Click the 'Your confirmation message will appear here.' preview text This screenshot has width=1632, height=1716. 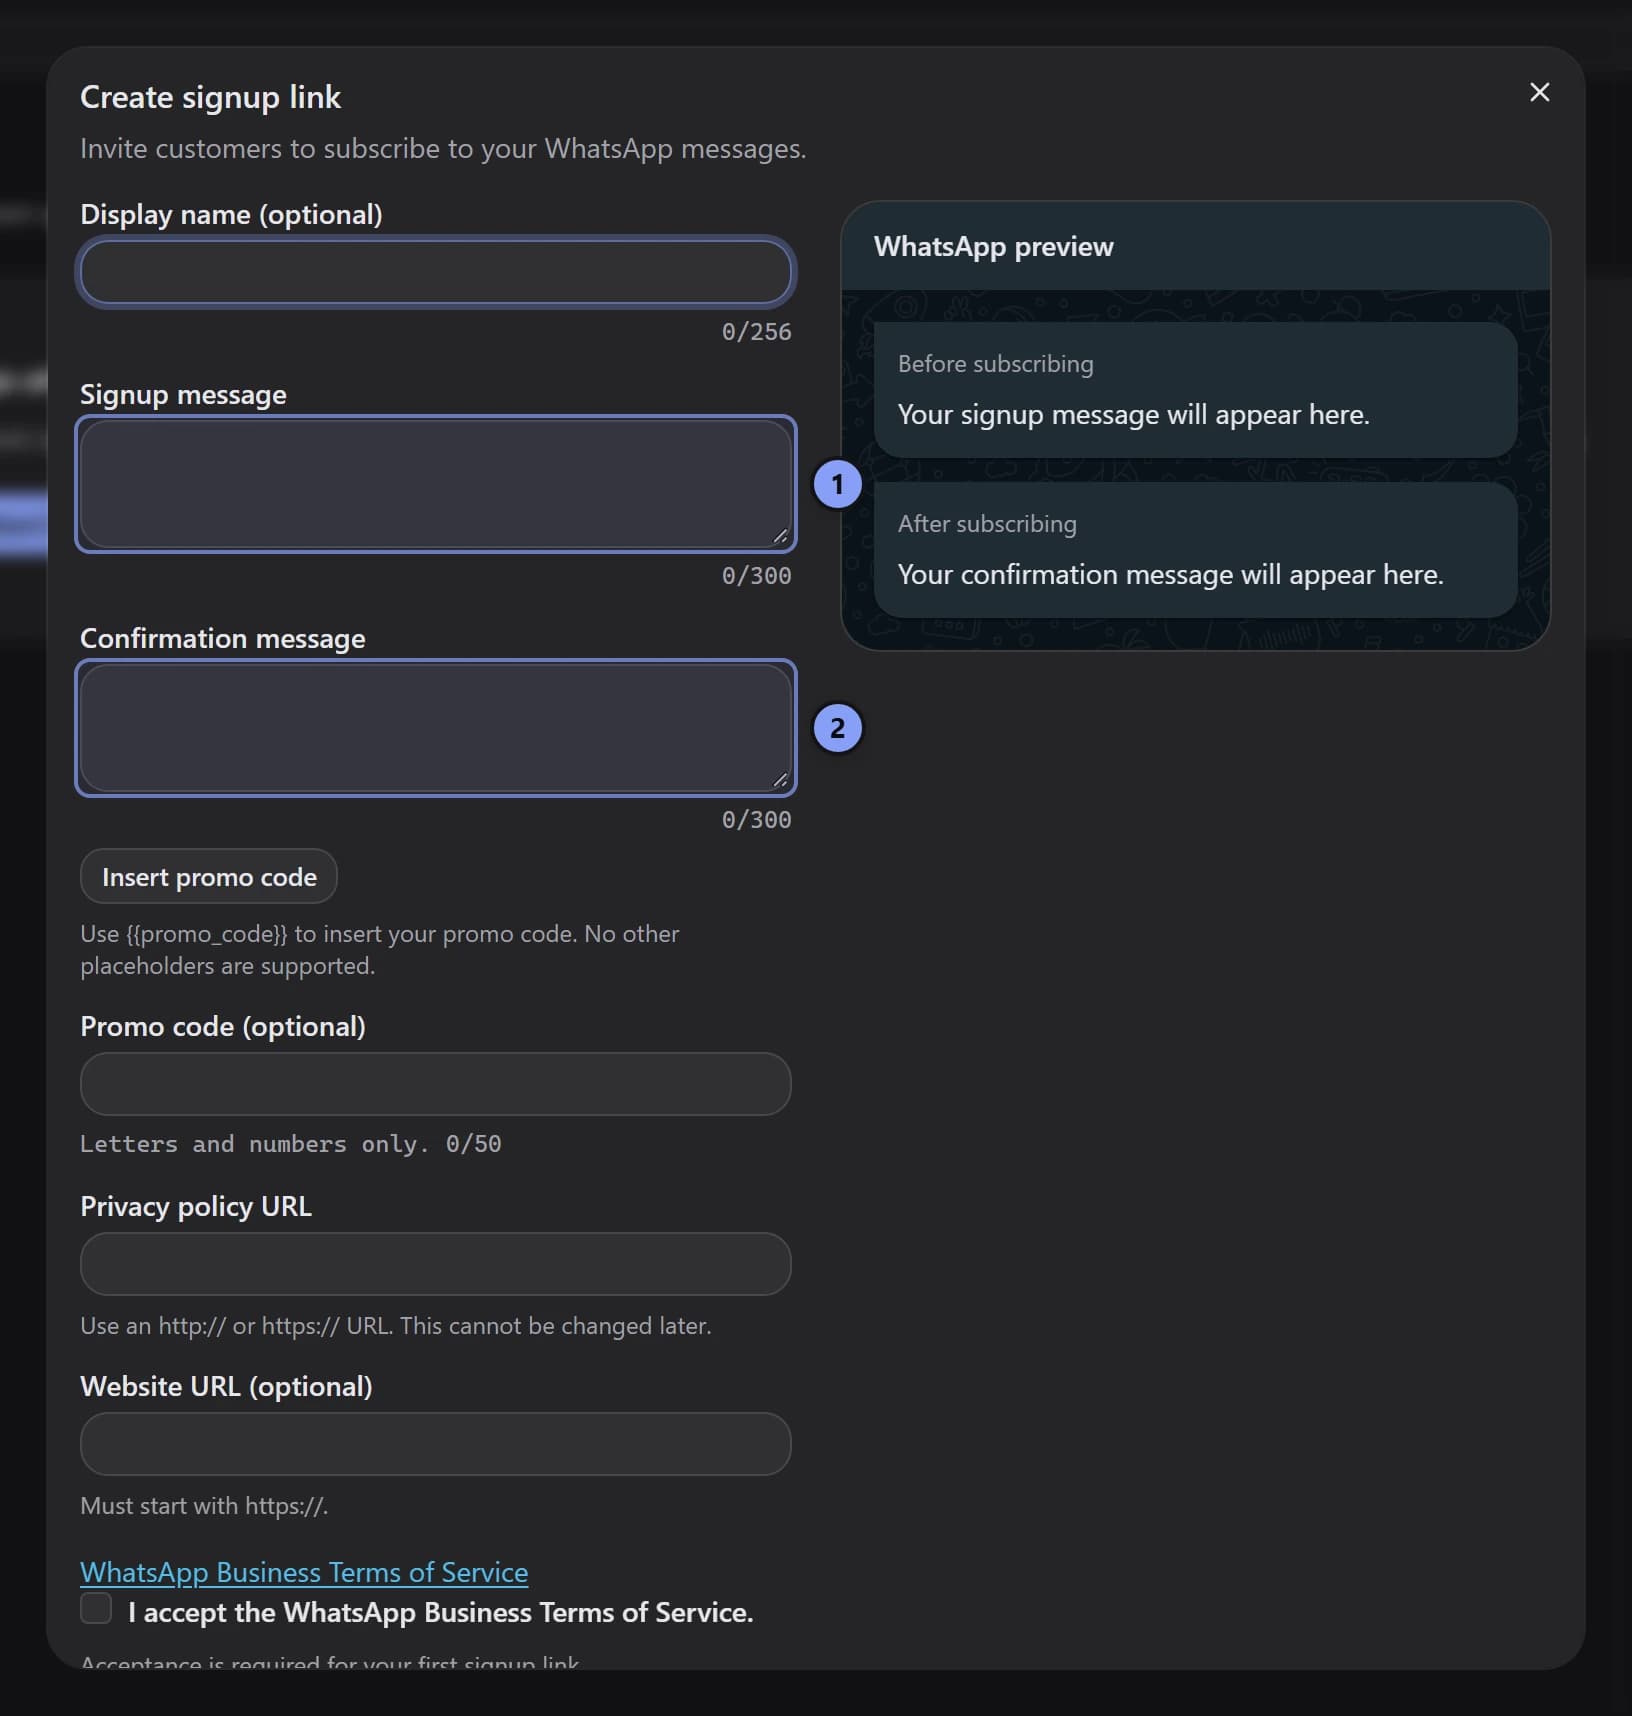1171,574
